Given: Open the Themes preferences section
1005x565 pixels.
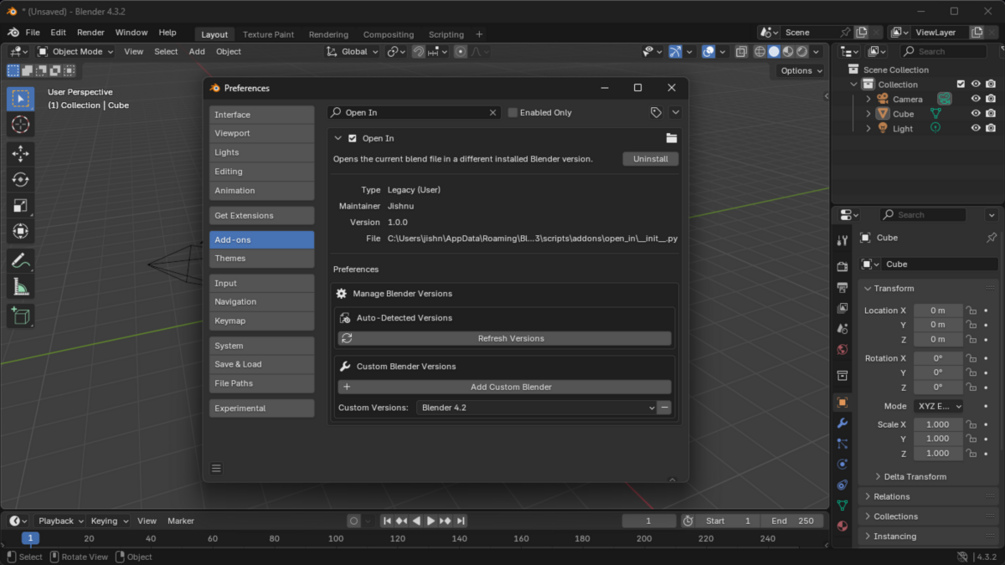Looking at the screenshot, I should [262, 258].
